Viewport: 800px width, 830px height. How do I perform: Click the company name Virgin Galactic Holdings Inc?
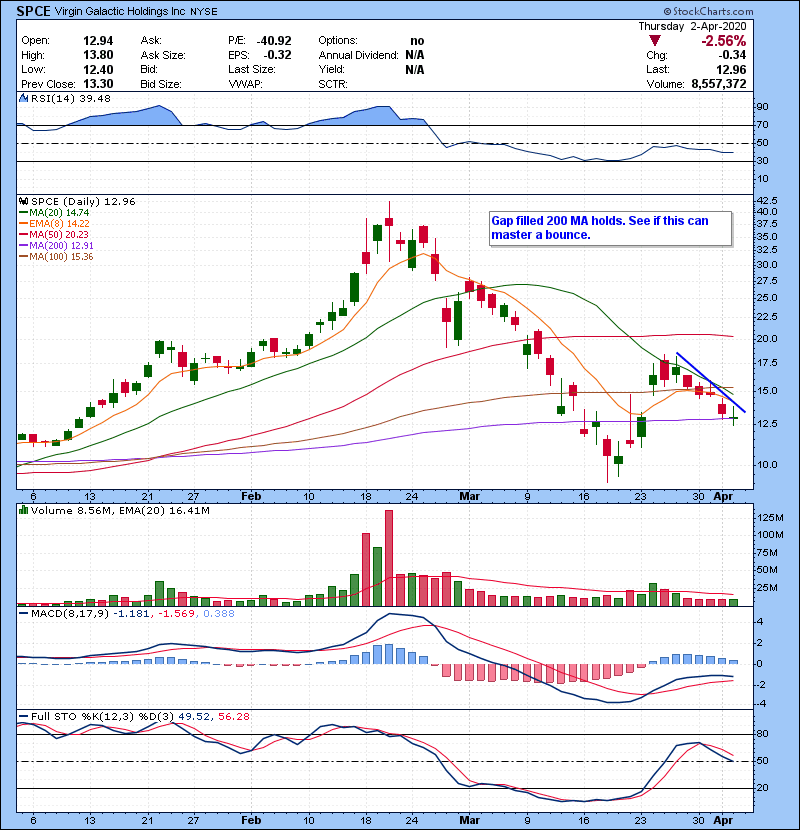click(x=120, y=11)
